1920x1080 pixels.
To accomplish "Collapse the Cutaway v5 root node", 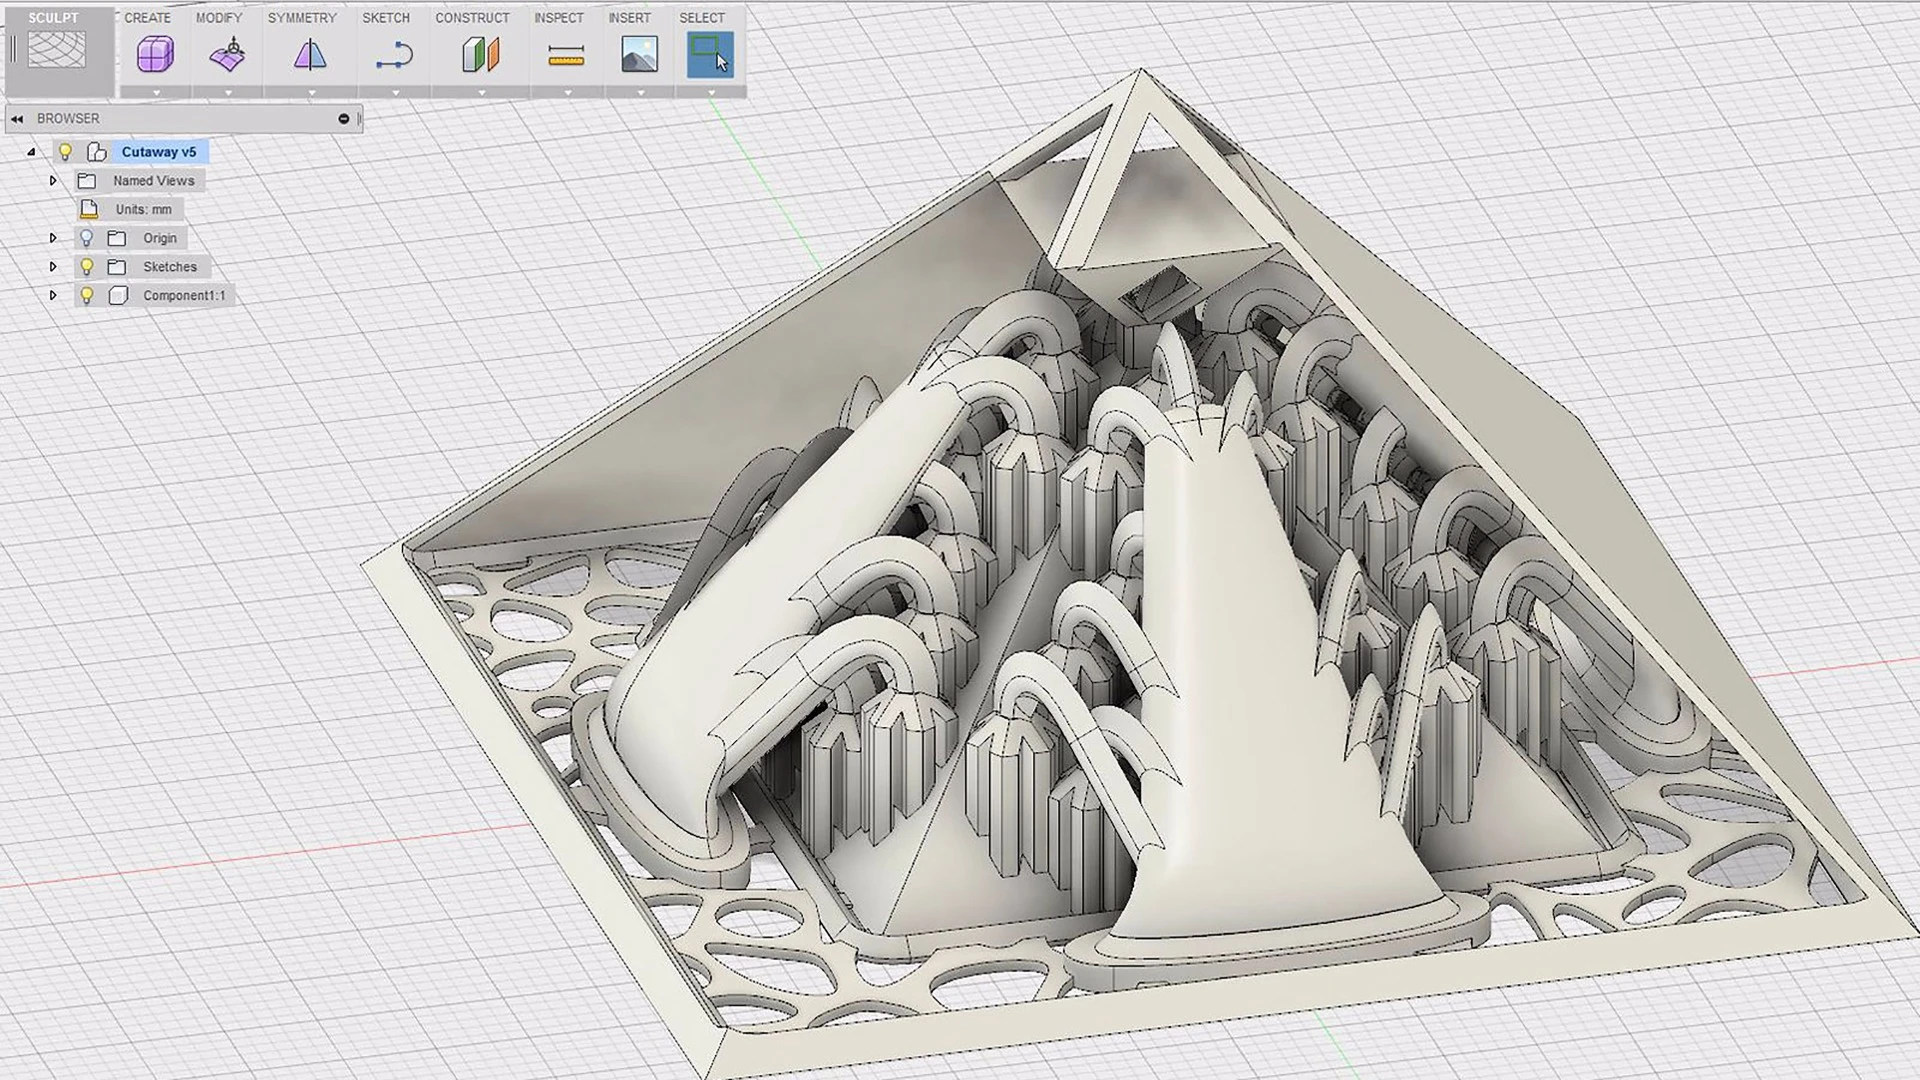I will coord(31,152).
